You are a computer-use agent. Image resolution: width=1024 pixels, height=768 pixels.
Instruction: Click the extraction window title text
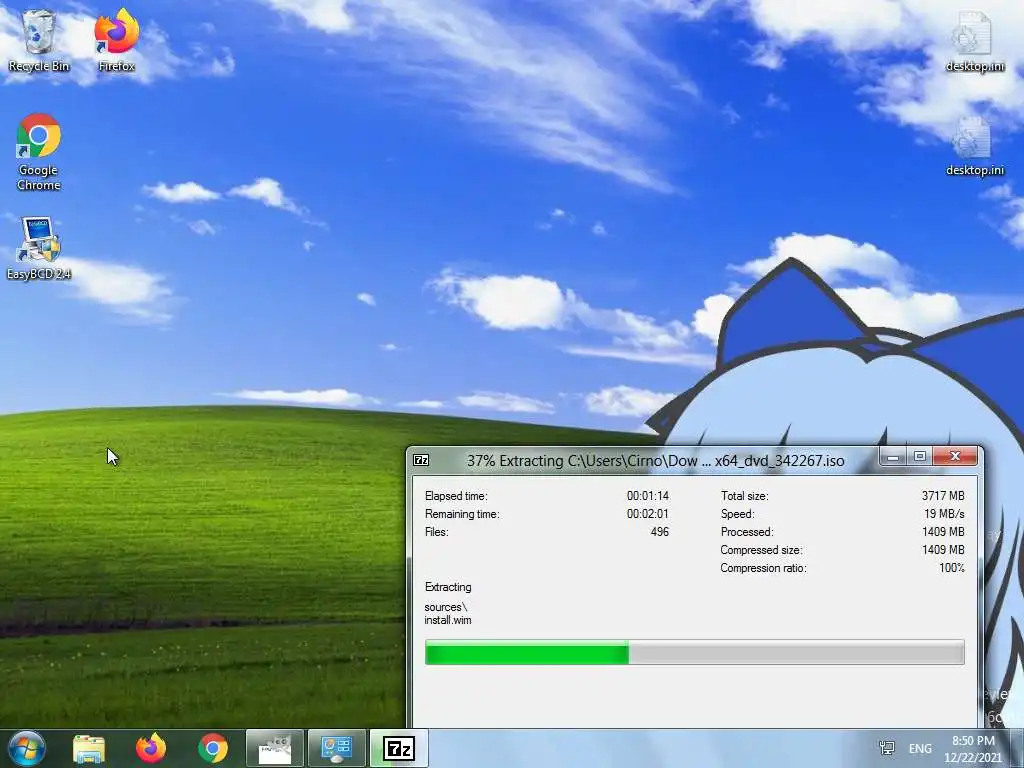click(x=656, y=461)
